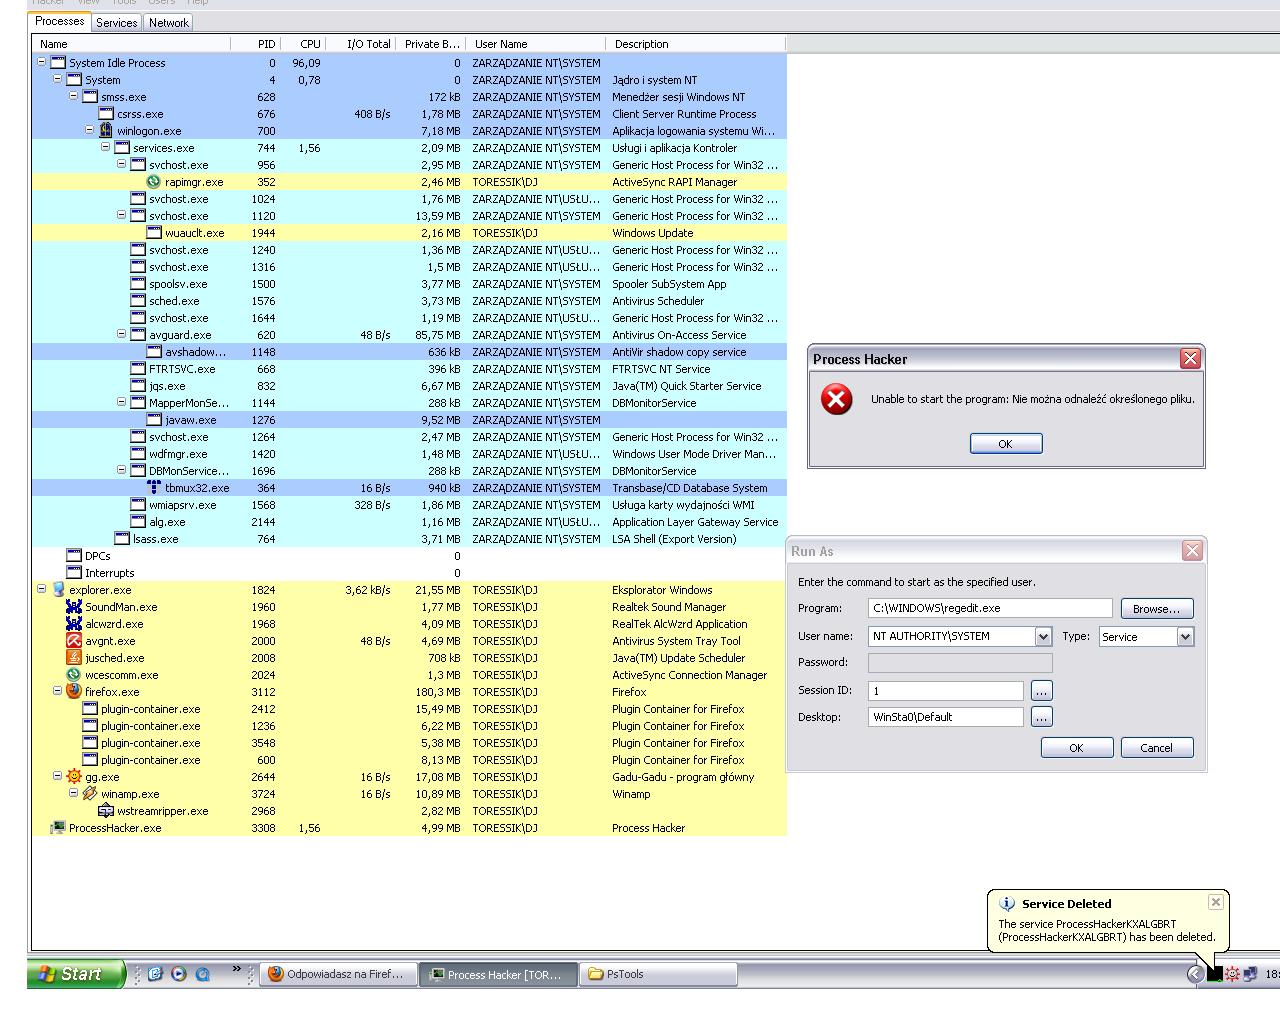Open Internet Explorer from Quick Launch
This screenshot has height=1024, width=1280.
pyautogui.click(x=155, y=973)
